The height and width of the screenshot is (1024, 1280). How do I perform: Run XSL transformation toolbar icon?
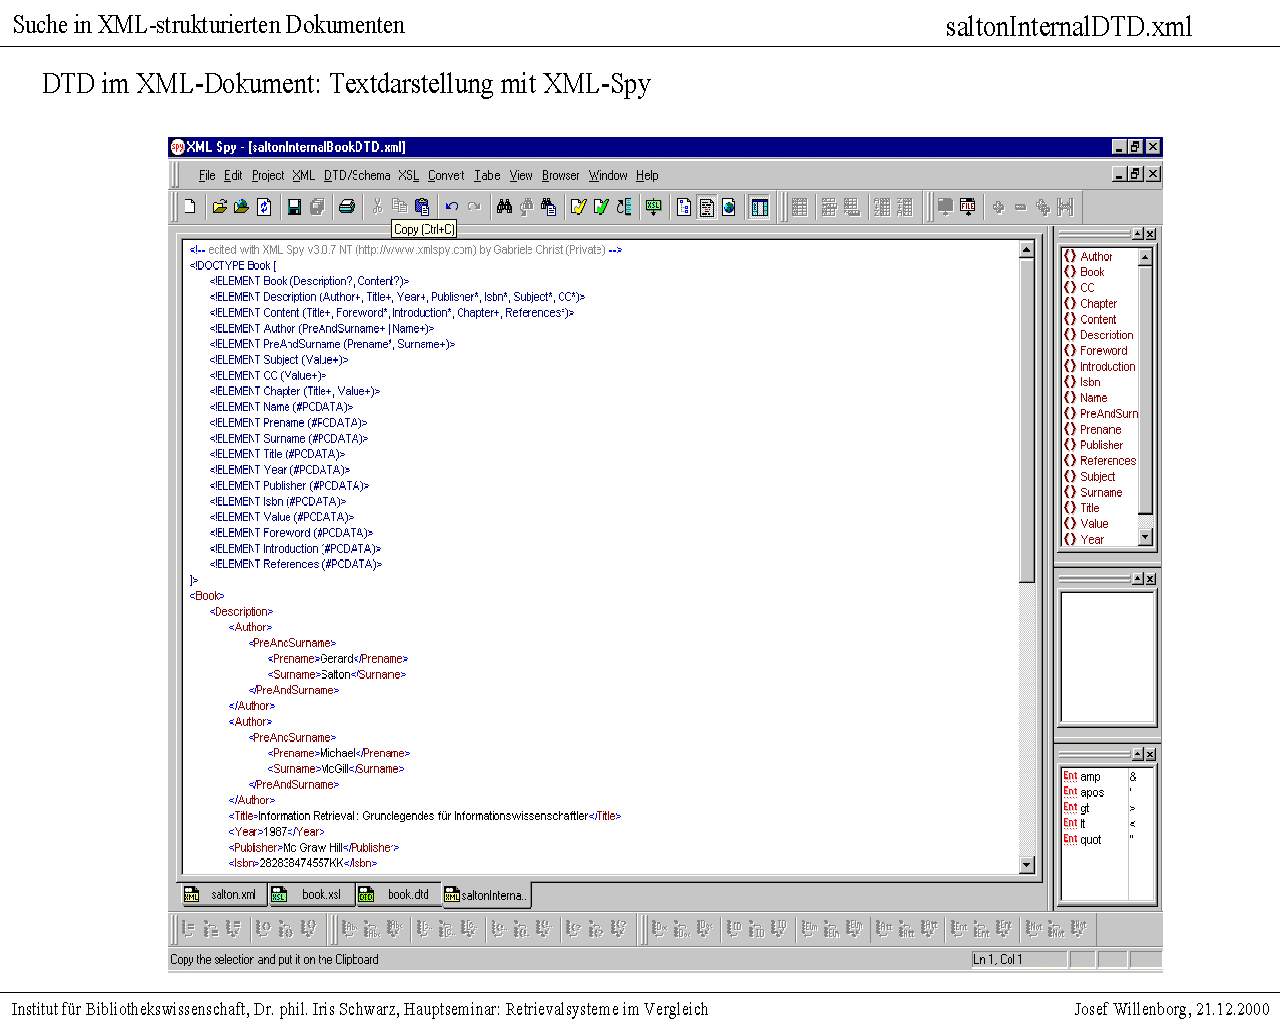(654, 207)
